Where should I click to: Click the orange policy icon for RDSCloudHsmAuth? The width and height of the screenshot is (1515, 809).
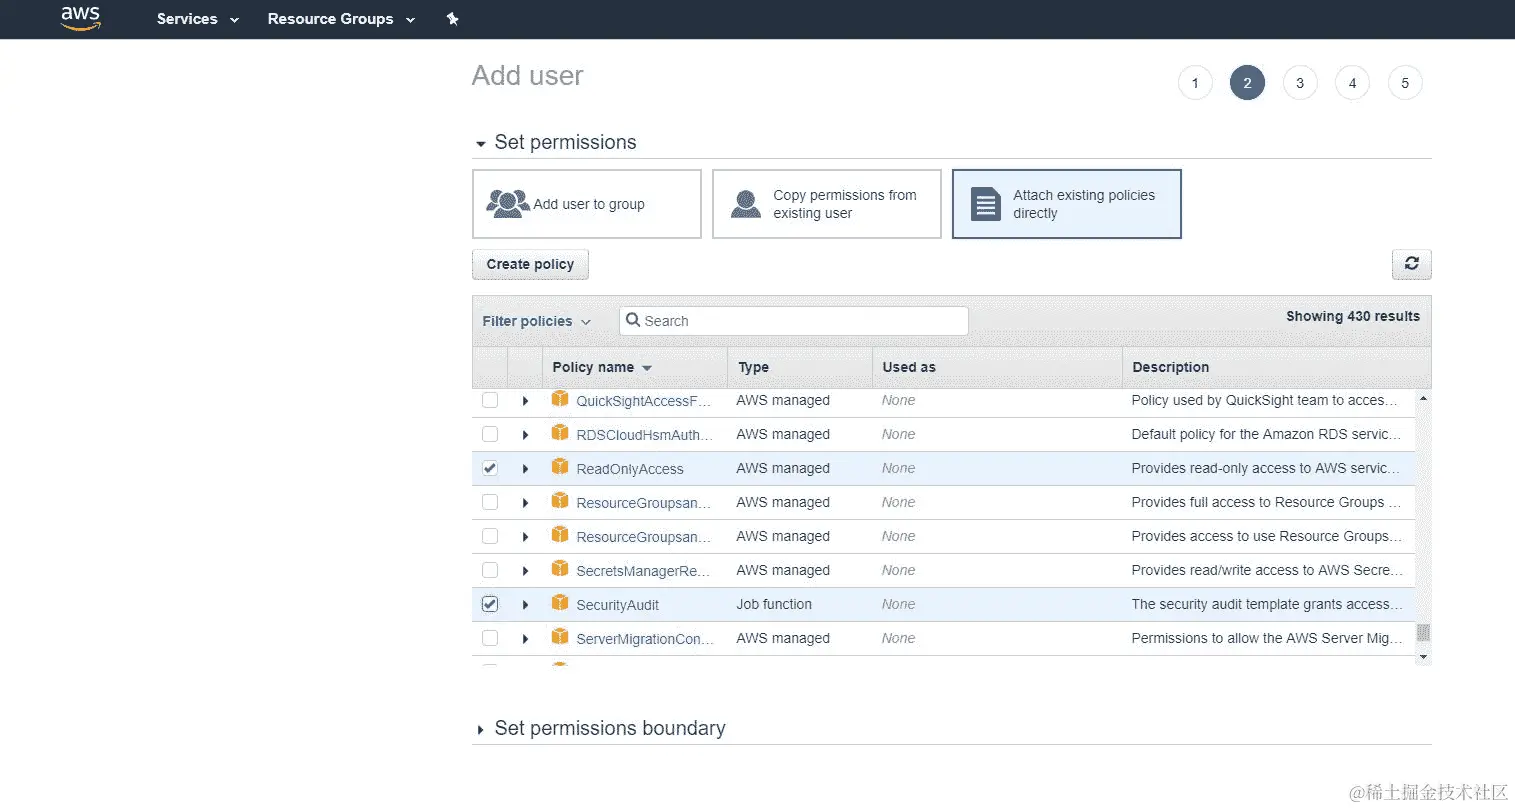[560, 433]
